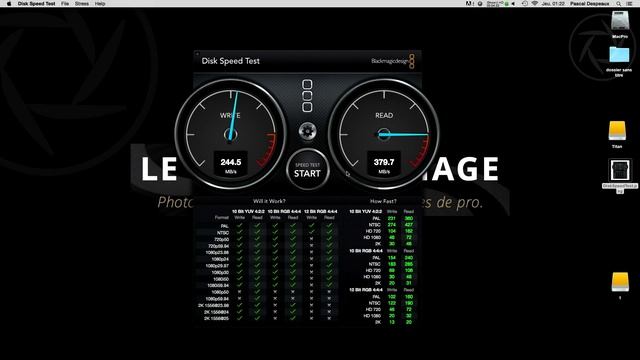Open the Apple menu
Image resolution: width=640 pixels, height=360 pixels.
[x=9, y=3]
